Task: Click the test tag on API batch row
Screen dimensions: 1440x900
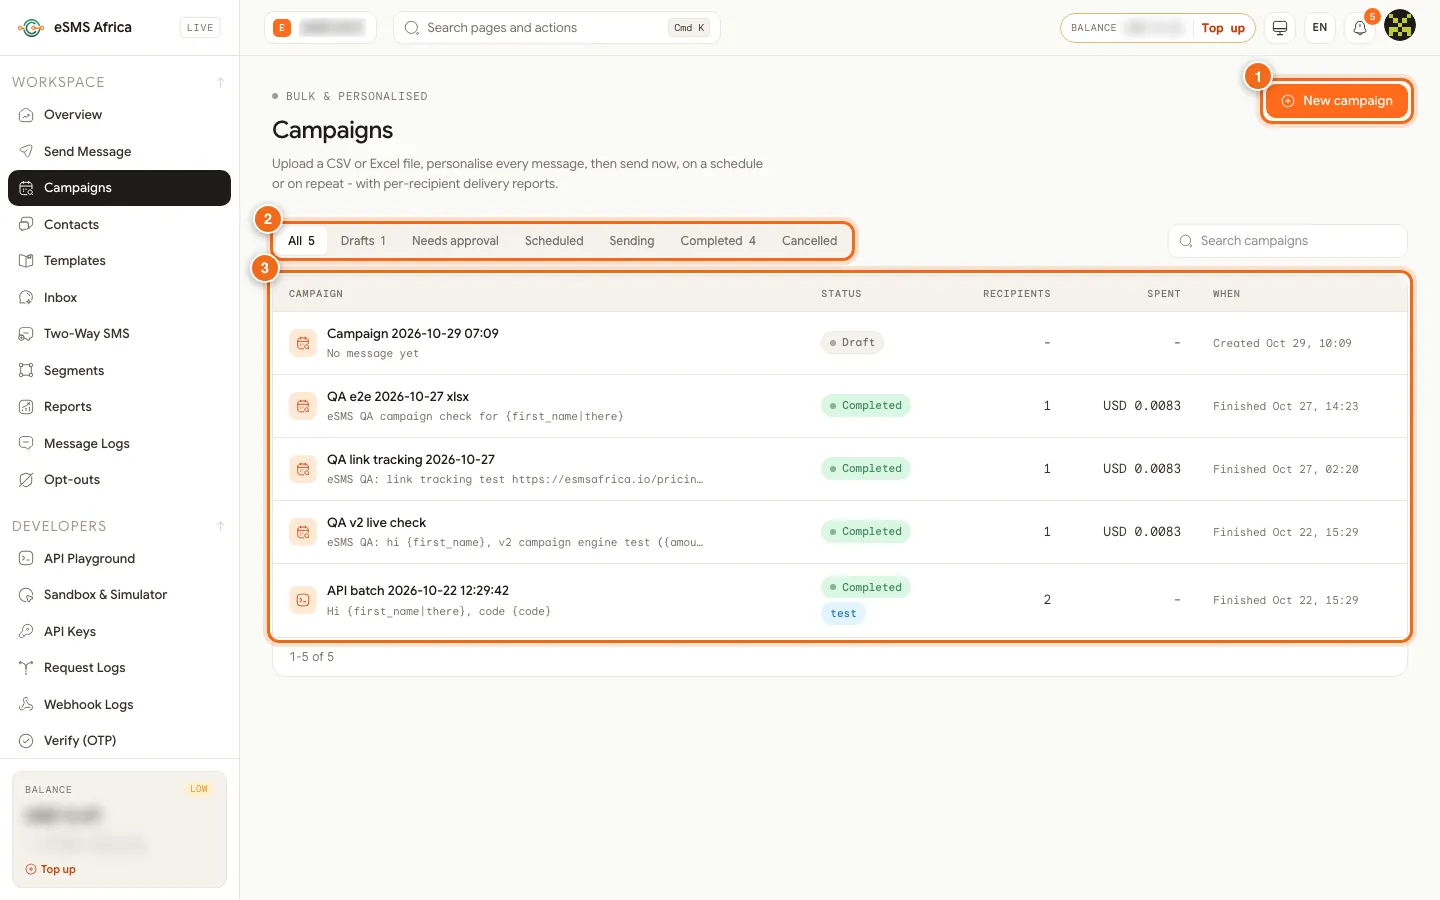Action: click(x=843, y=614)
